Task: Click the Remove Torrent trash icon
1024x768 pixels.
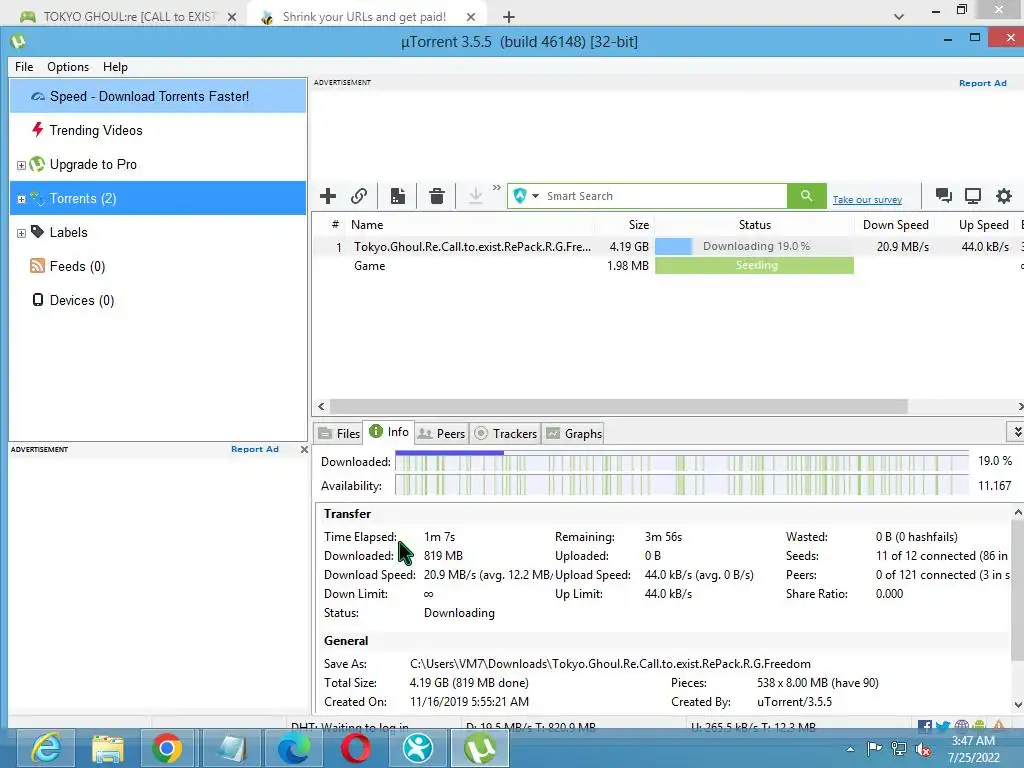Action: [x=437, y=196]
